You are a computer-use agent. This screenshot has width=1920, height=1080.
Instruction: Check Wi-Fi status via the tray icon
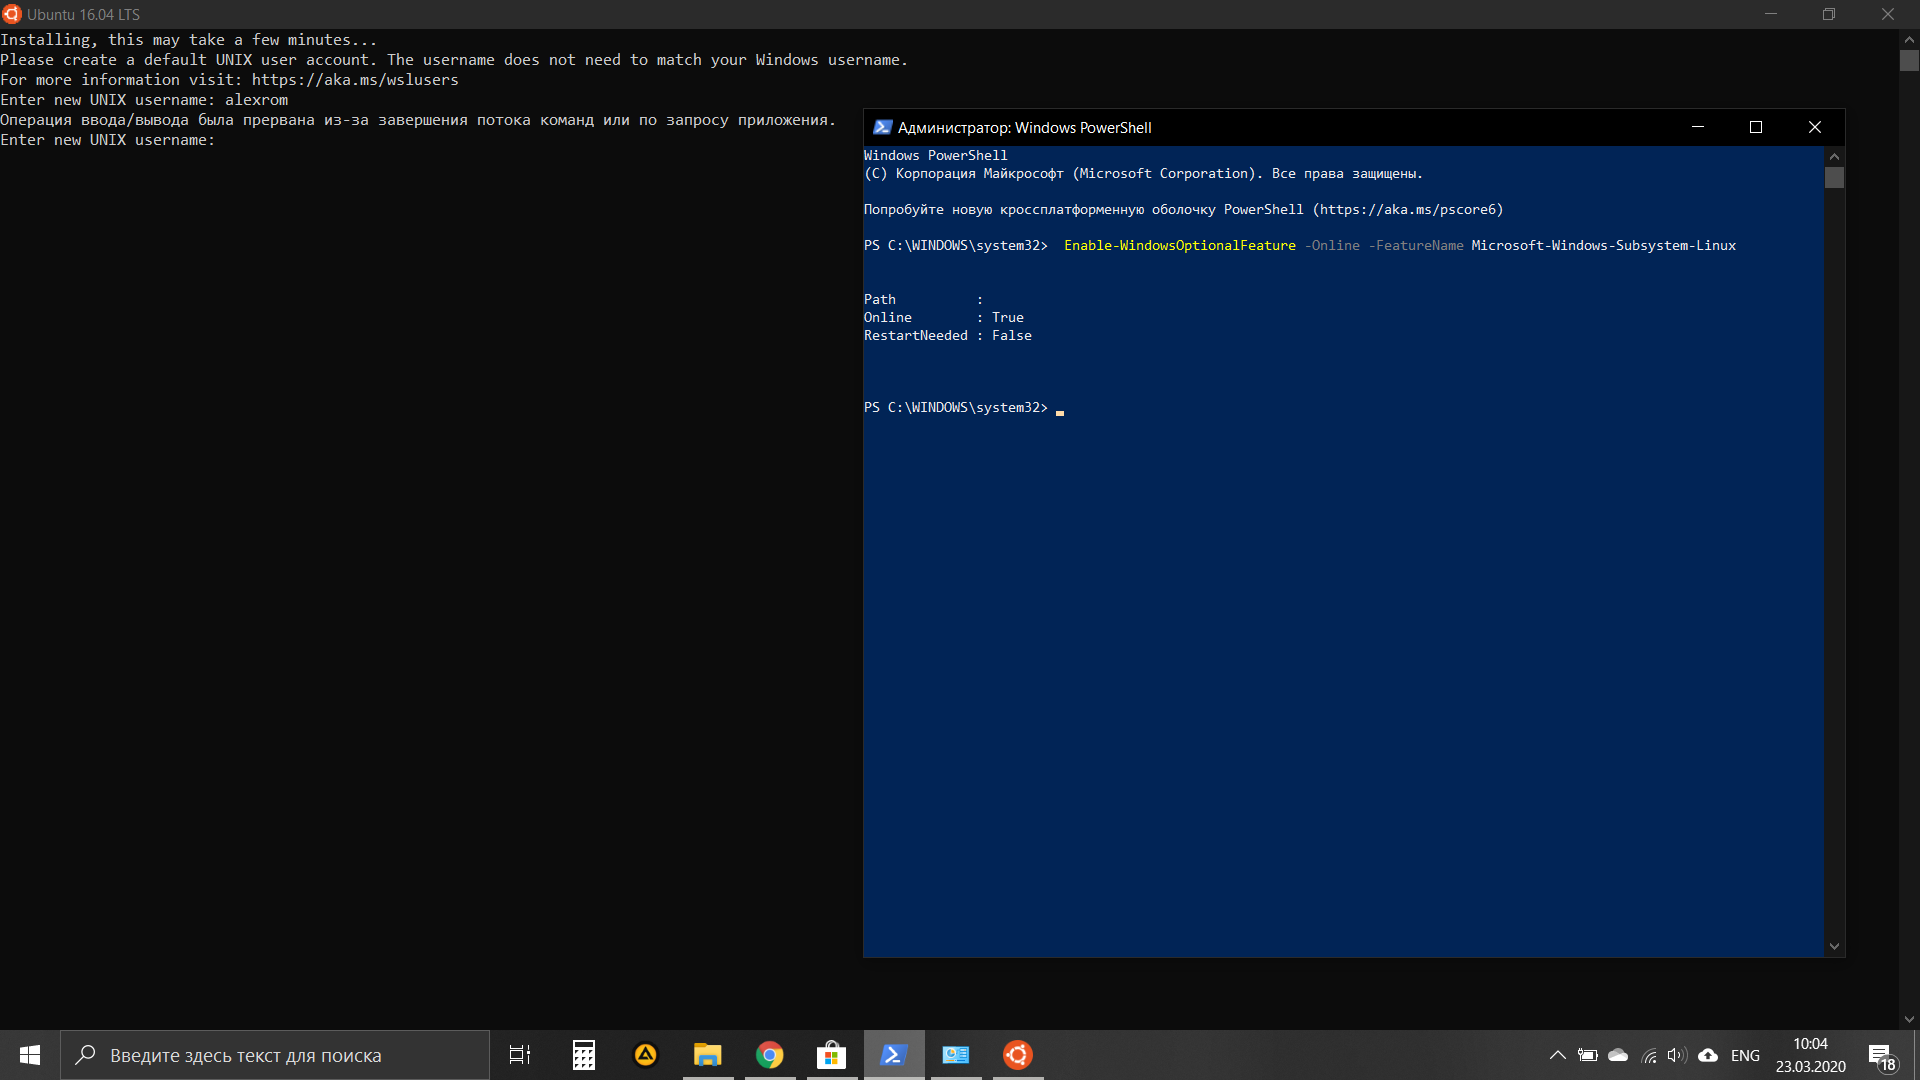1647,1055
